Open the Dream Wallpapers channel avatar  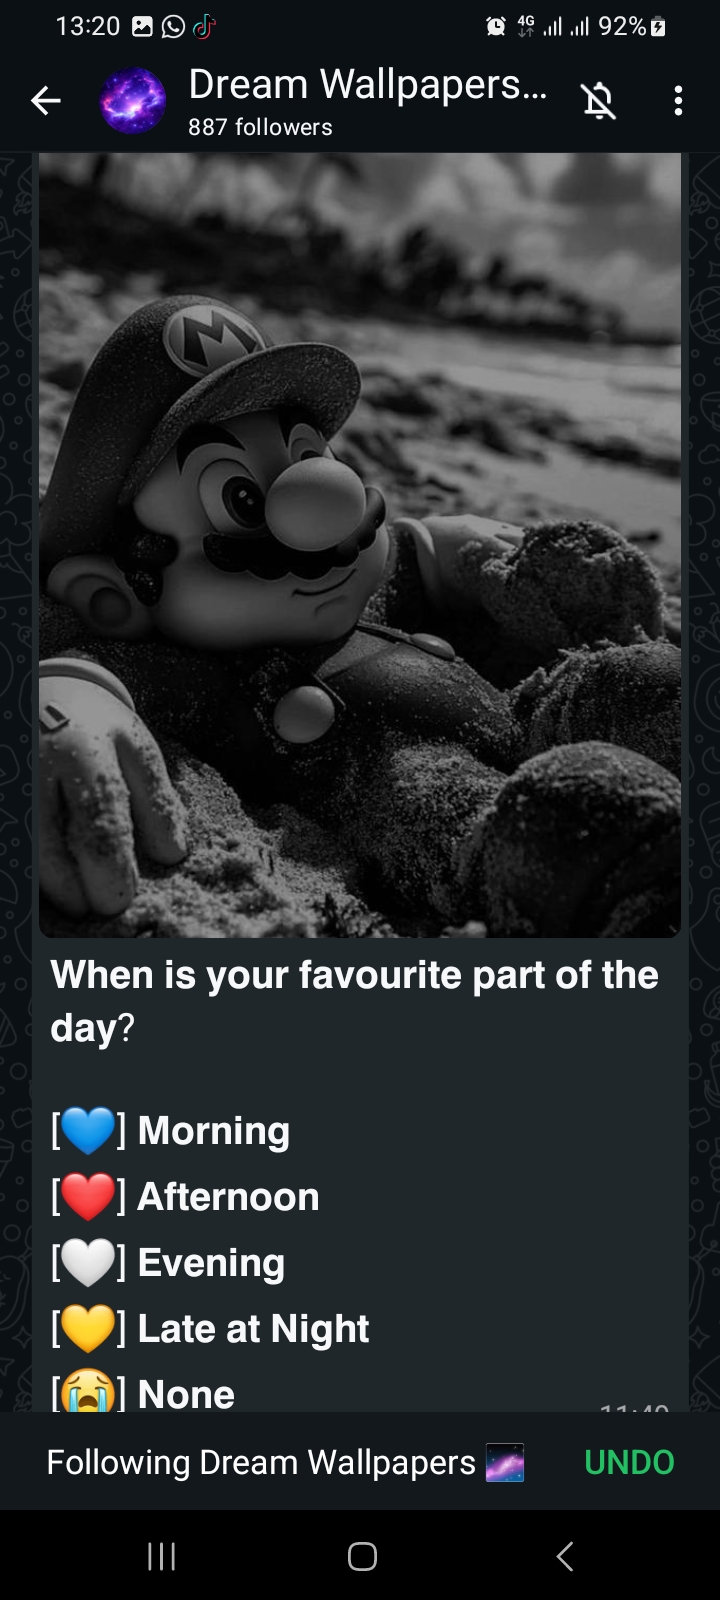[132, 101]
